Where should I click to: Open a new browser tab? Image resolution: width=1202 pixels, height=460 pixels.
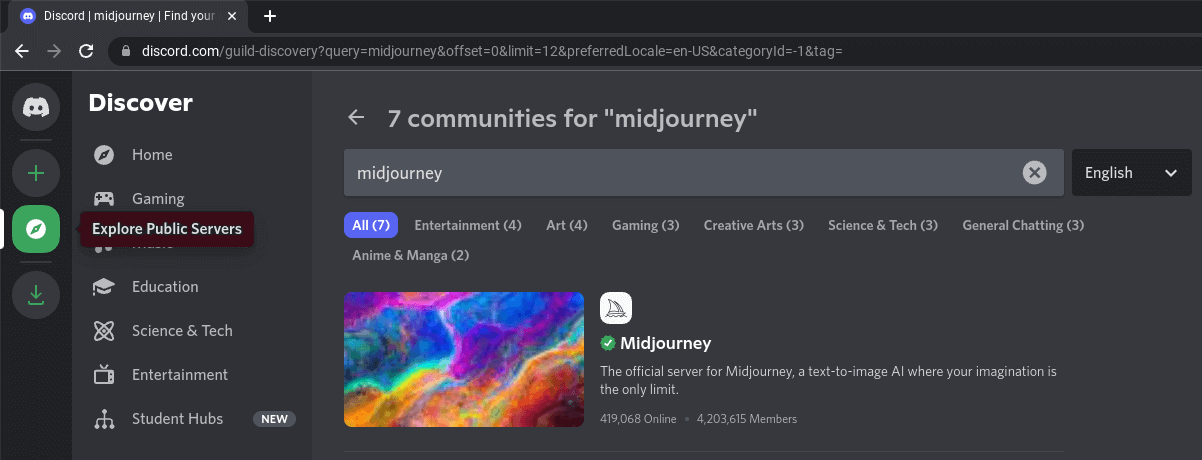point(269,16)
